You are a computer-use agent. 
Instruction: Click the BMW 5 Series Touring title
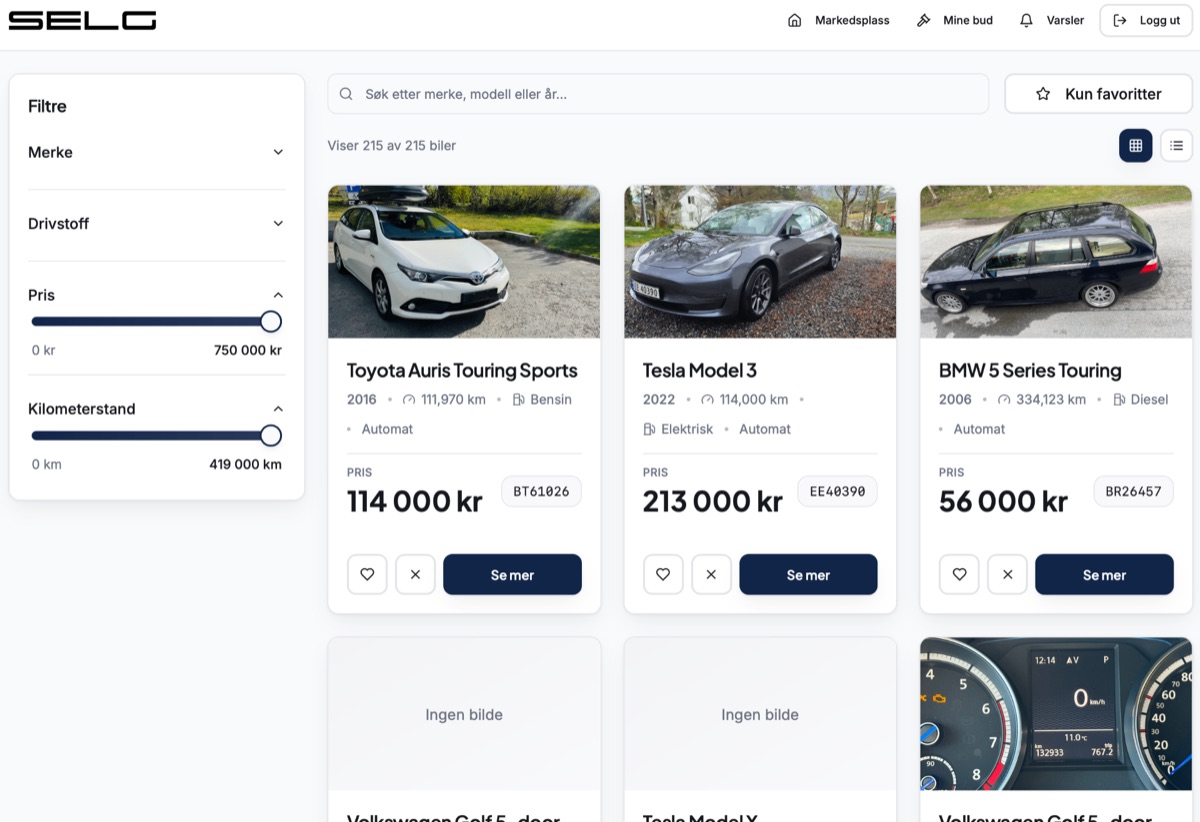(x=1030, y=370)
